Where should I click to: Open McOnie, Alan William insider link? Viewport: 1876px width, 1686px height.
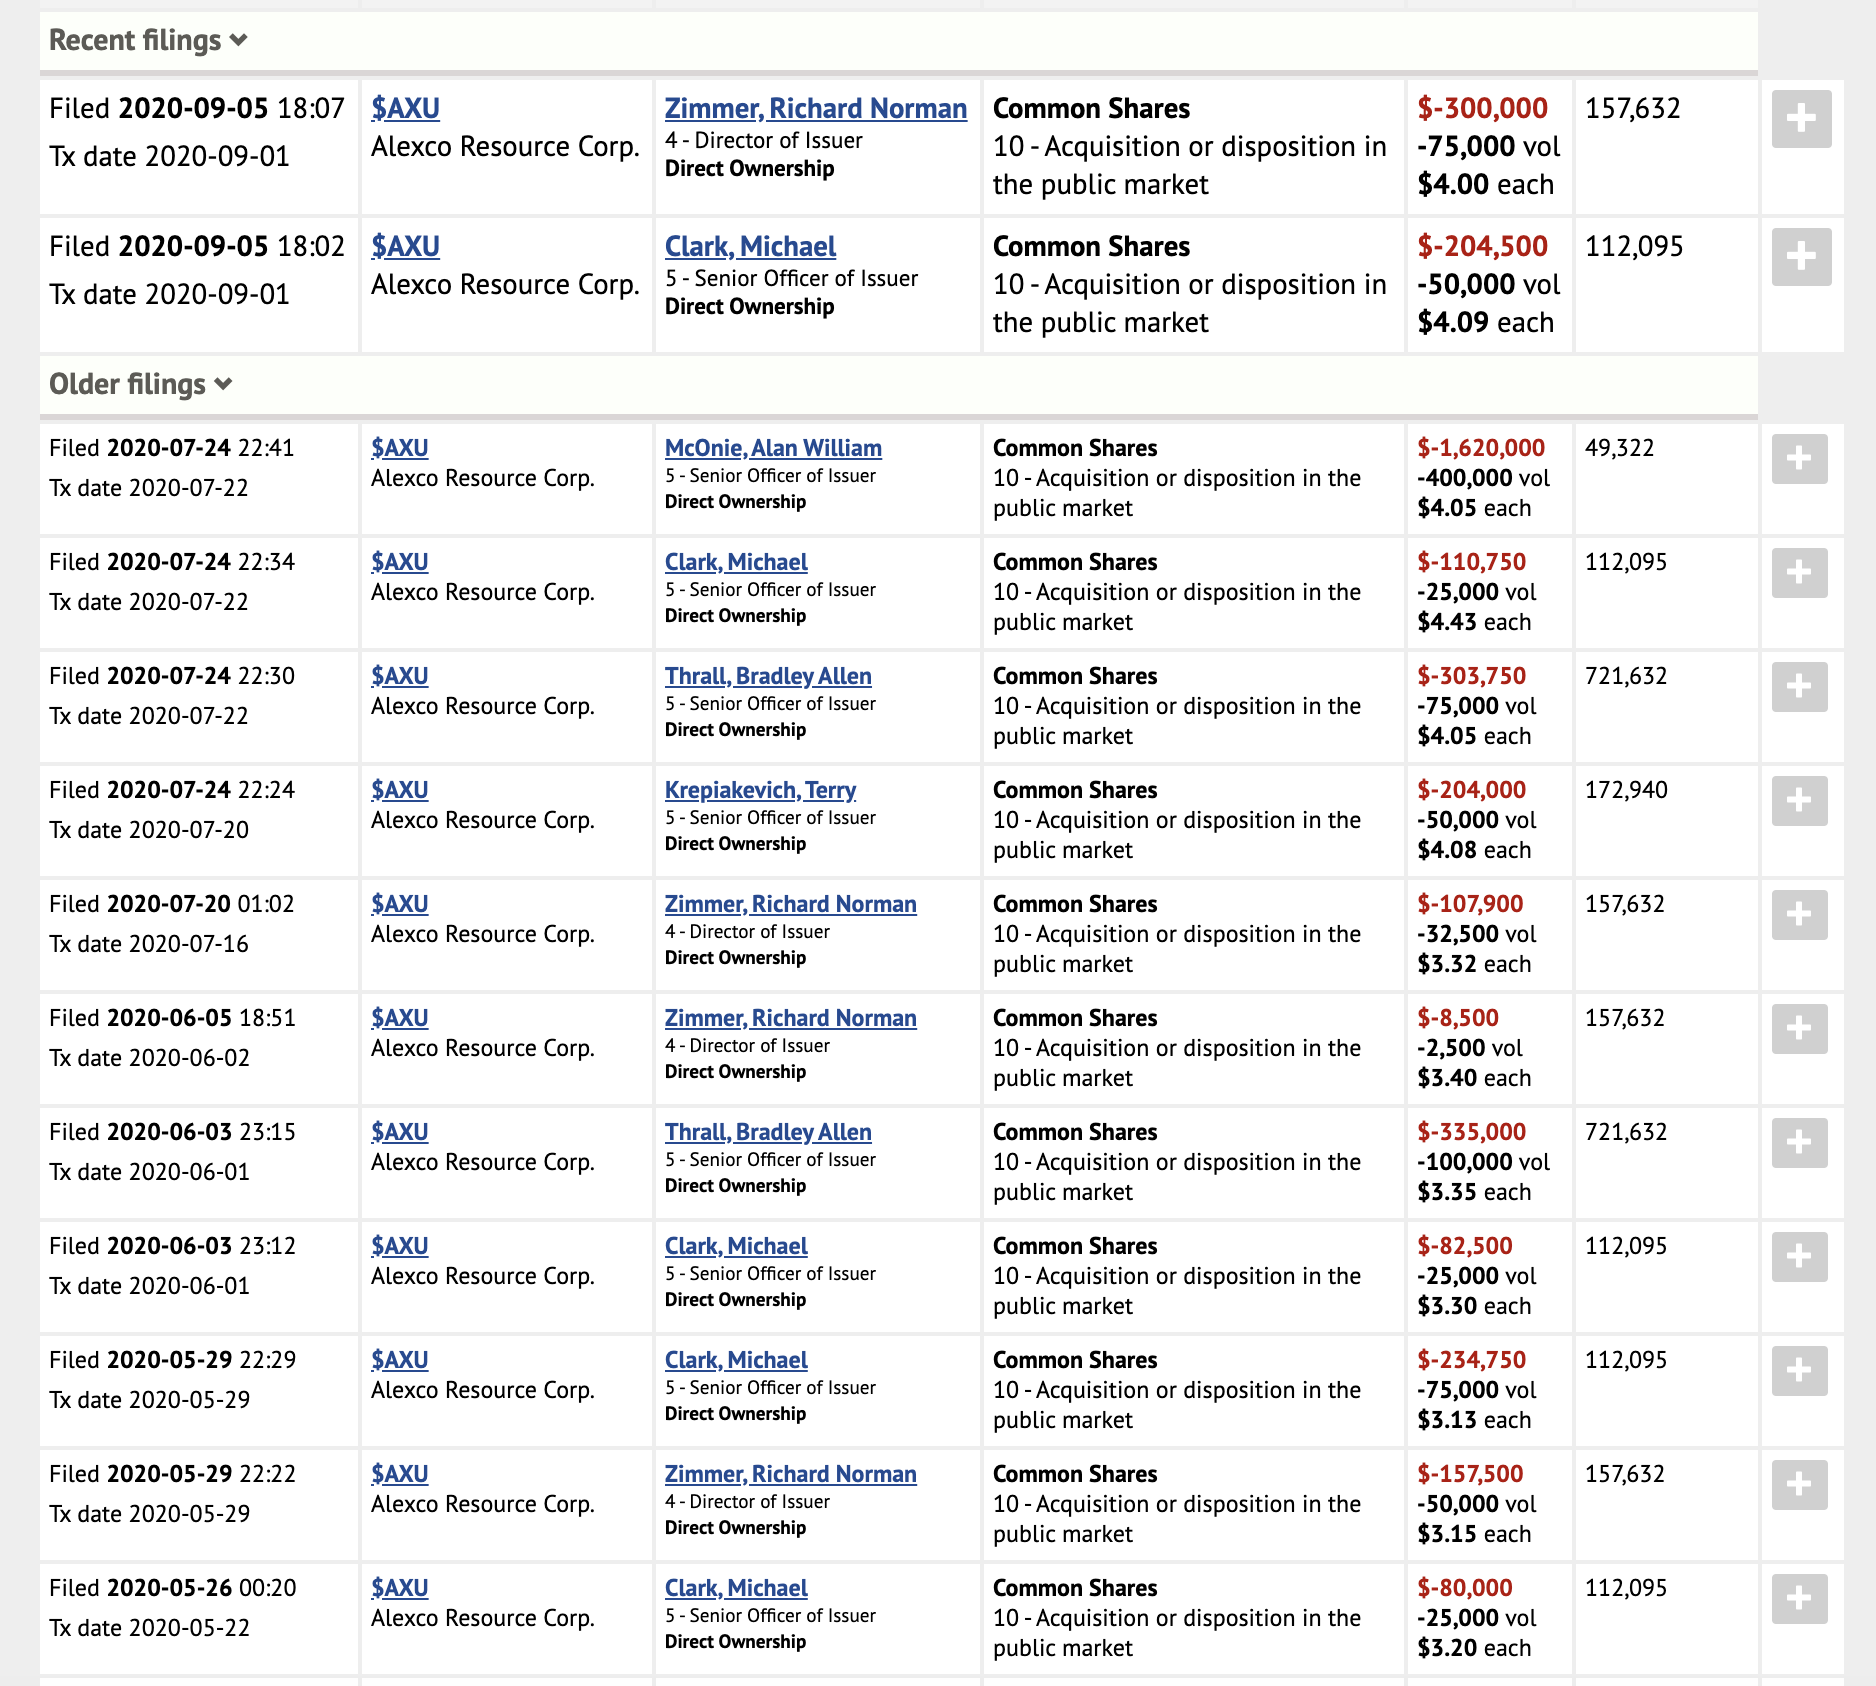pyautogui.click(x=773, y=448)
